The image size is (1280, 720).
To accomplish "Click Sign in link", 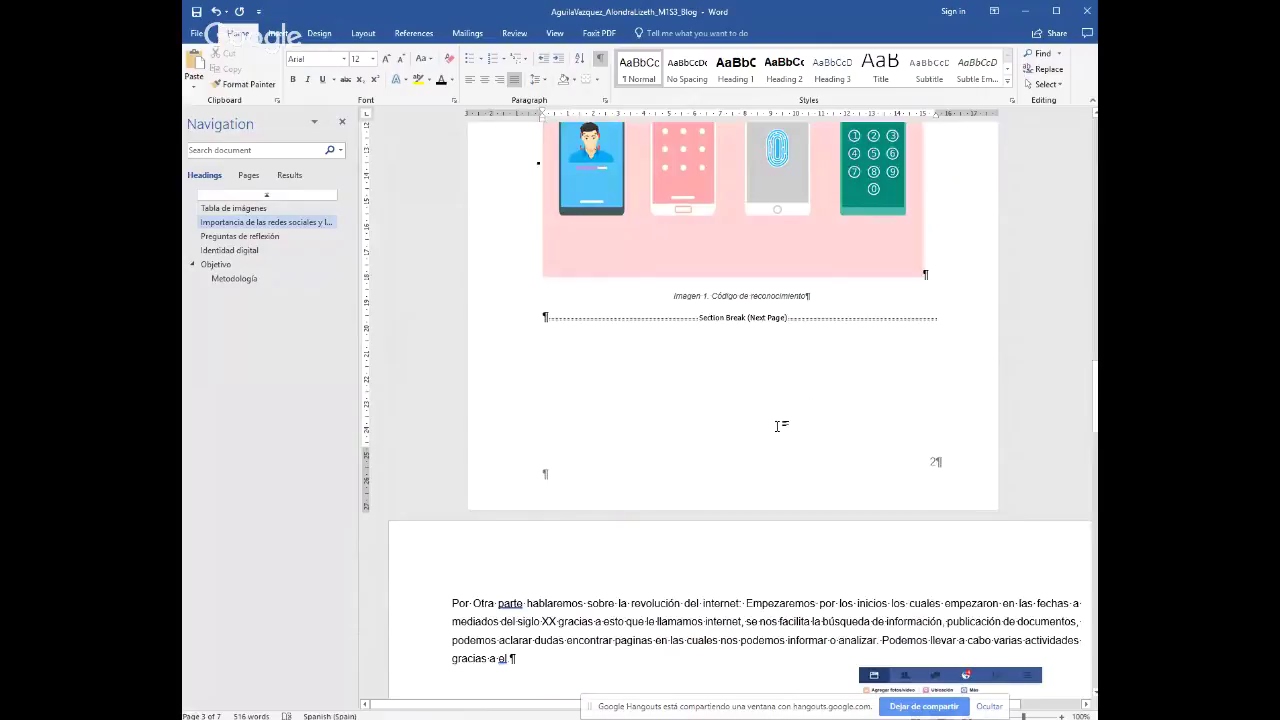I will [x=953, y=12].
